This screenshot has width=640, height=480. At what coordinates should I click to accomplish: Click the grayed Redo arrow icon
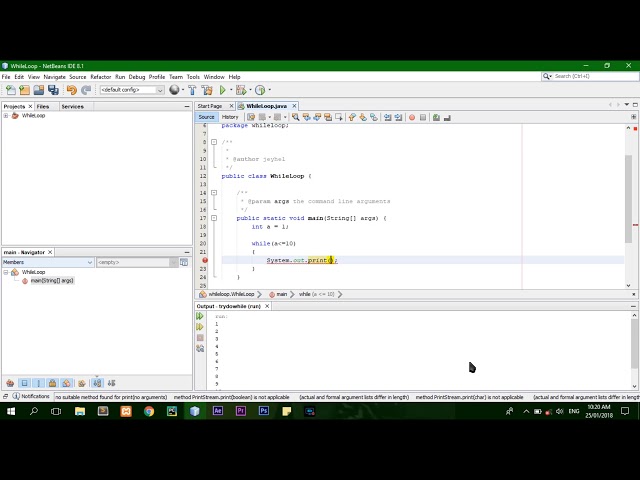(86, 90)
